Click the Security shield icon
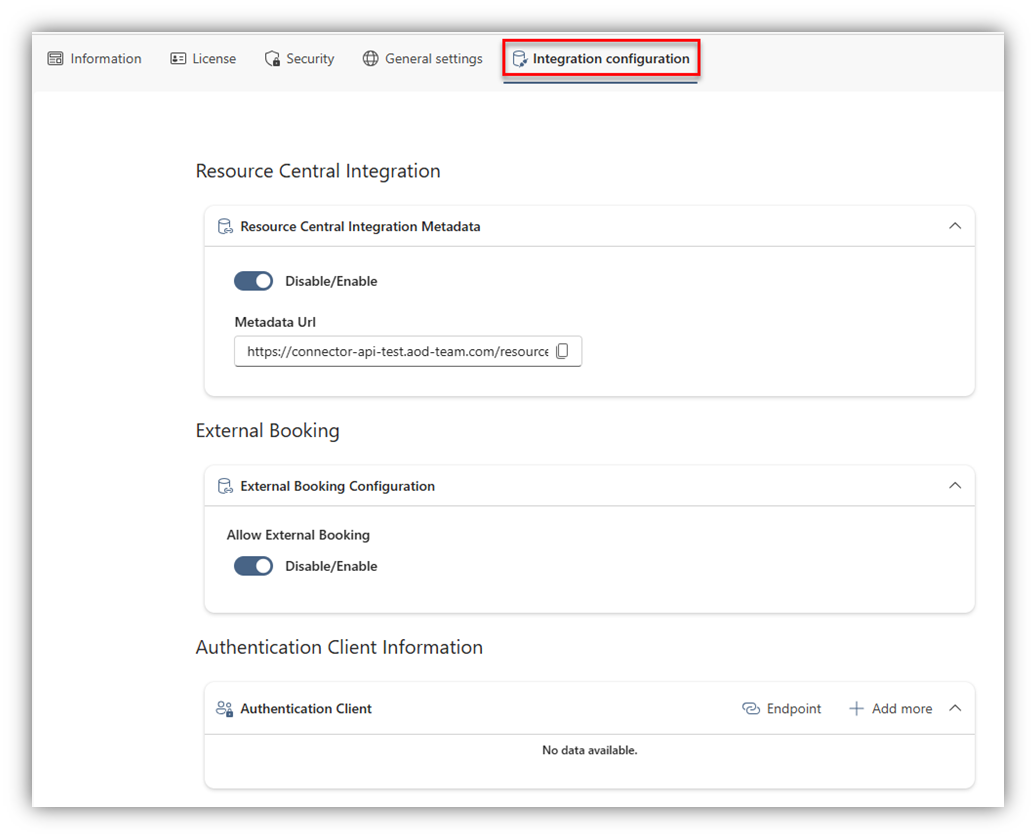 (x=272, y=59)
